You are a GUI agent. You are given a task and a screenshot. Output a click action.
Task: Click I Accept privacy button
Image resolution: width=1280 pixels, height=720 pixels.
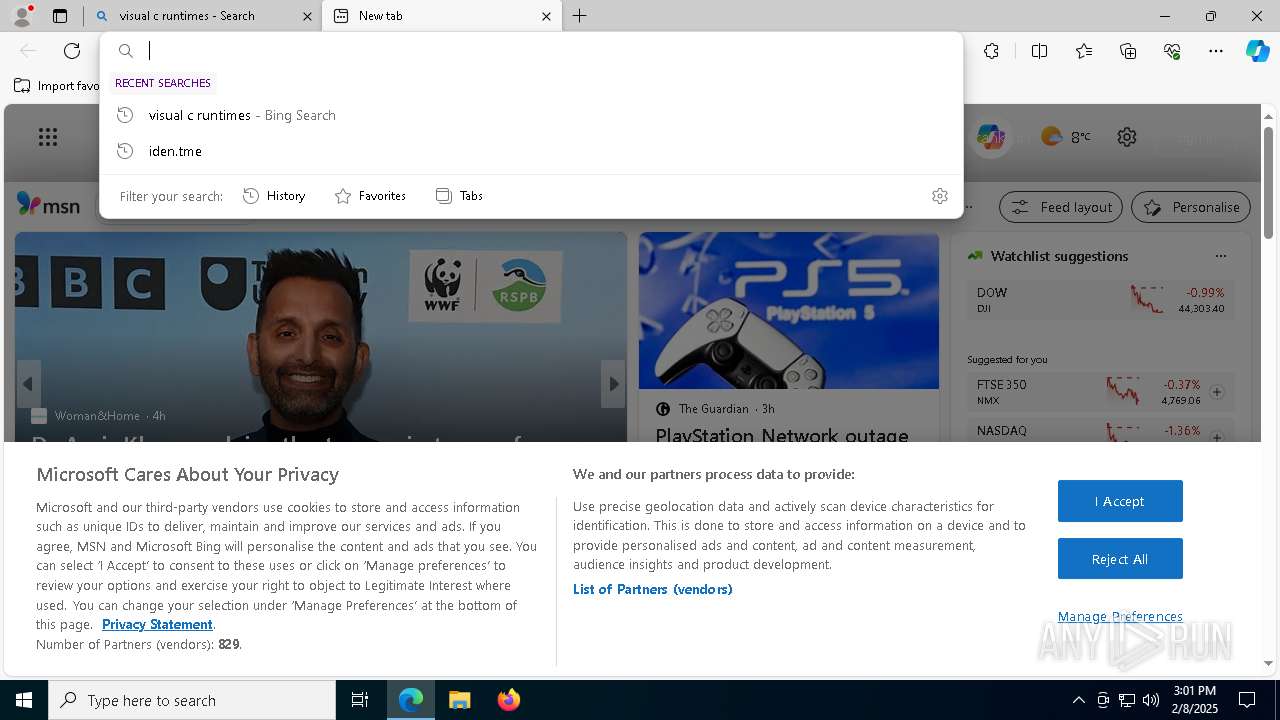pos(1120,501)
